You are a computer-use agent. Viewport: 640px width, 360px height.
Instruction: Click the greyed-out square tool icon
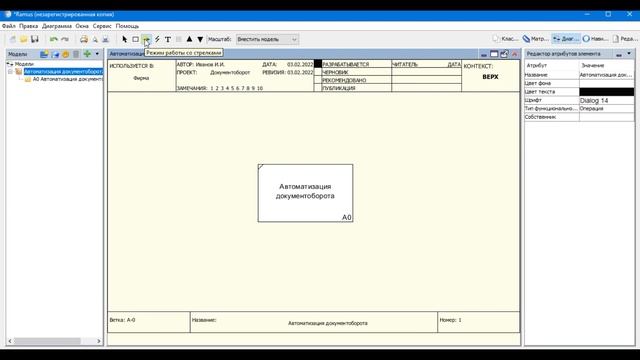pyautogui.click(x=178, y=39)
